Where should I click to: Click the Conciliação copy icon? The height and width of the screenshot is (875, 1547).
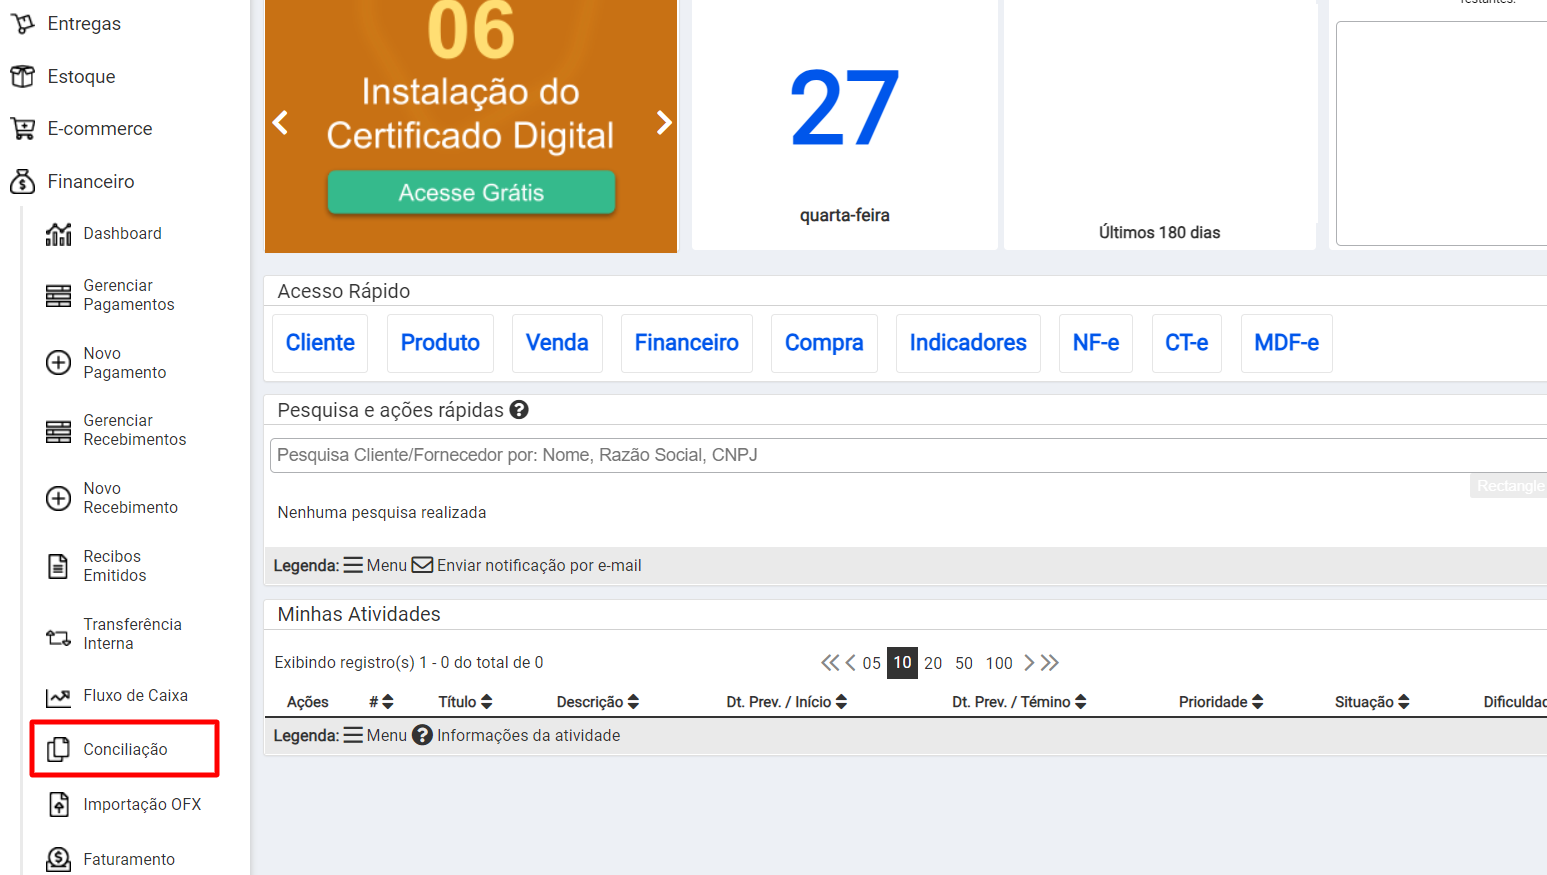click(x=59, y=749)
